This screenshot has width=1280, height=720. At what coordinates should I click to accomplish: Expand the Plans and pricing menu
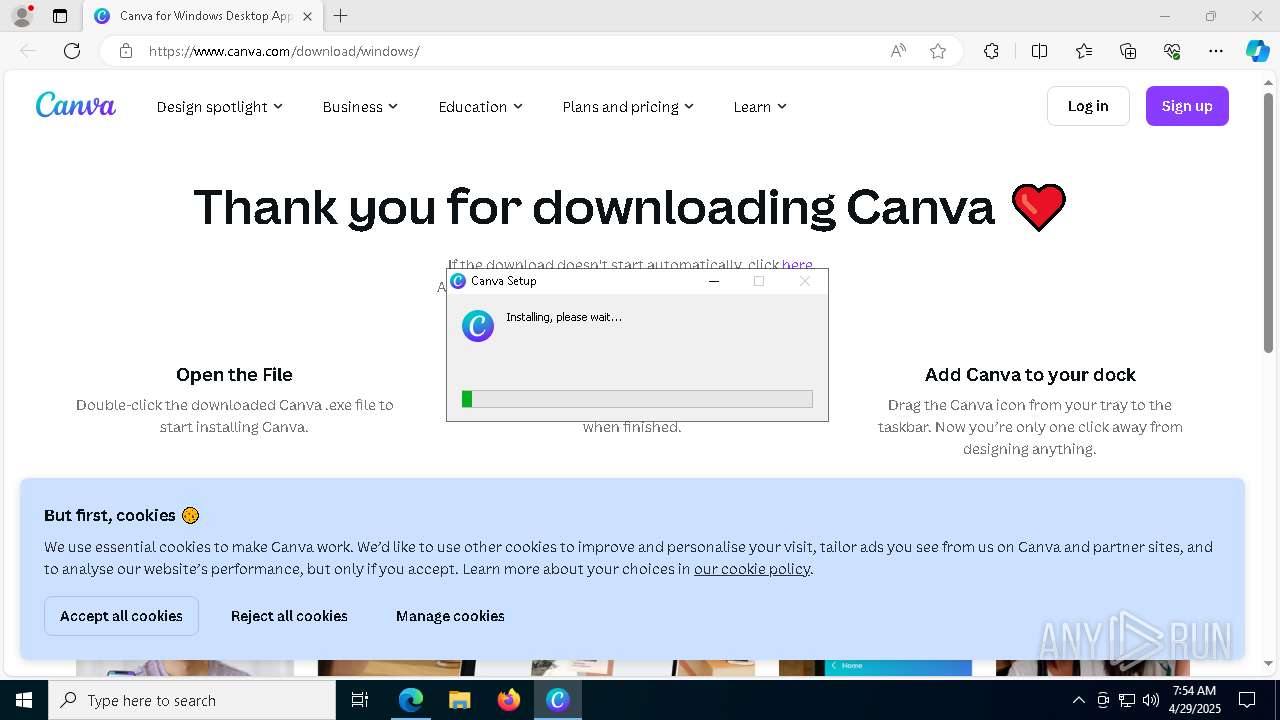[x=628, y=107]
